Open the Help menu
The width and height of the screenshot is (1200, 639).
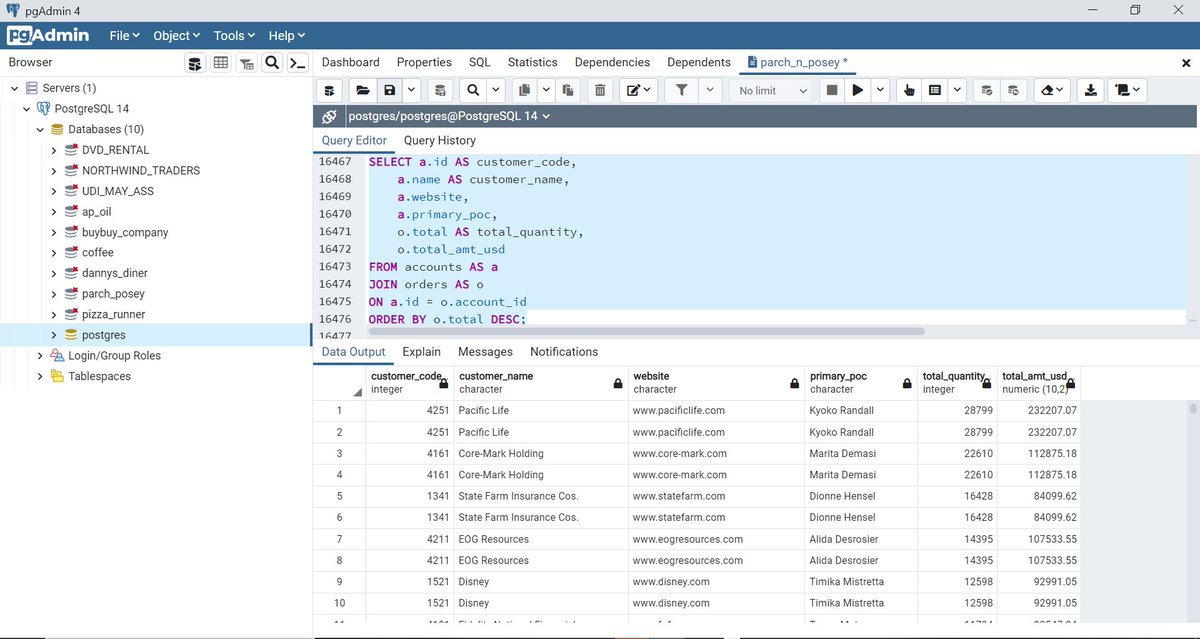(289, 35)
